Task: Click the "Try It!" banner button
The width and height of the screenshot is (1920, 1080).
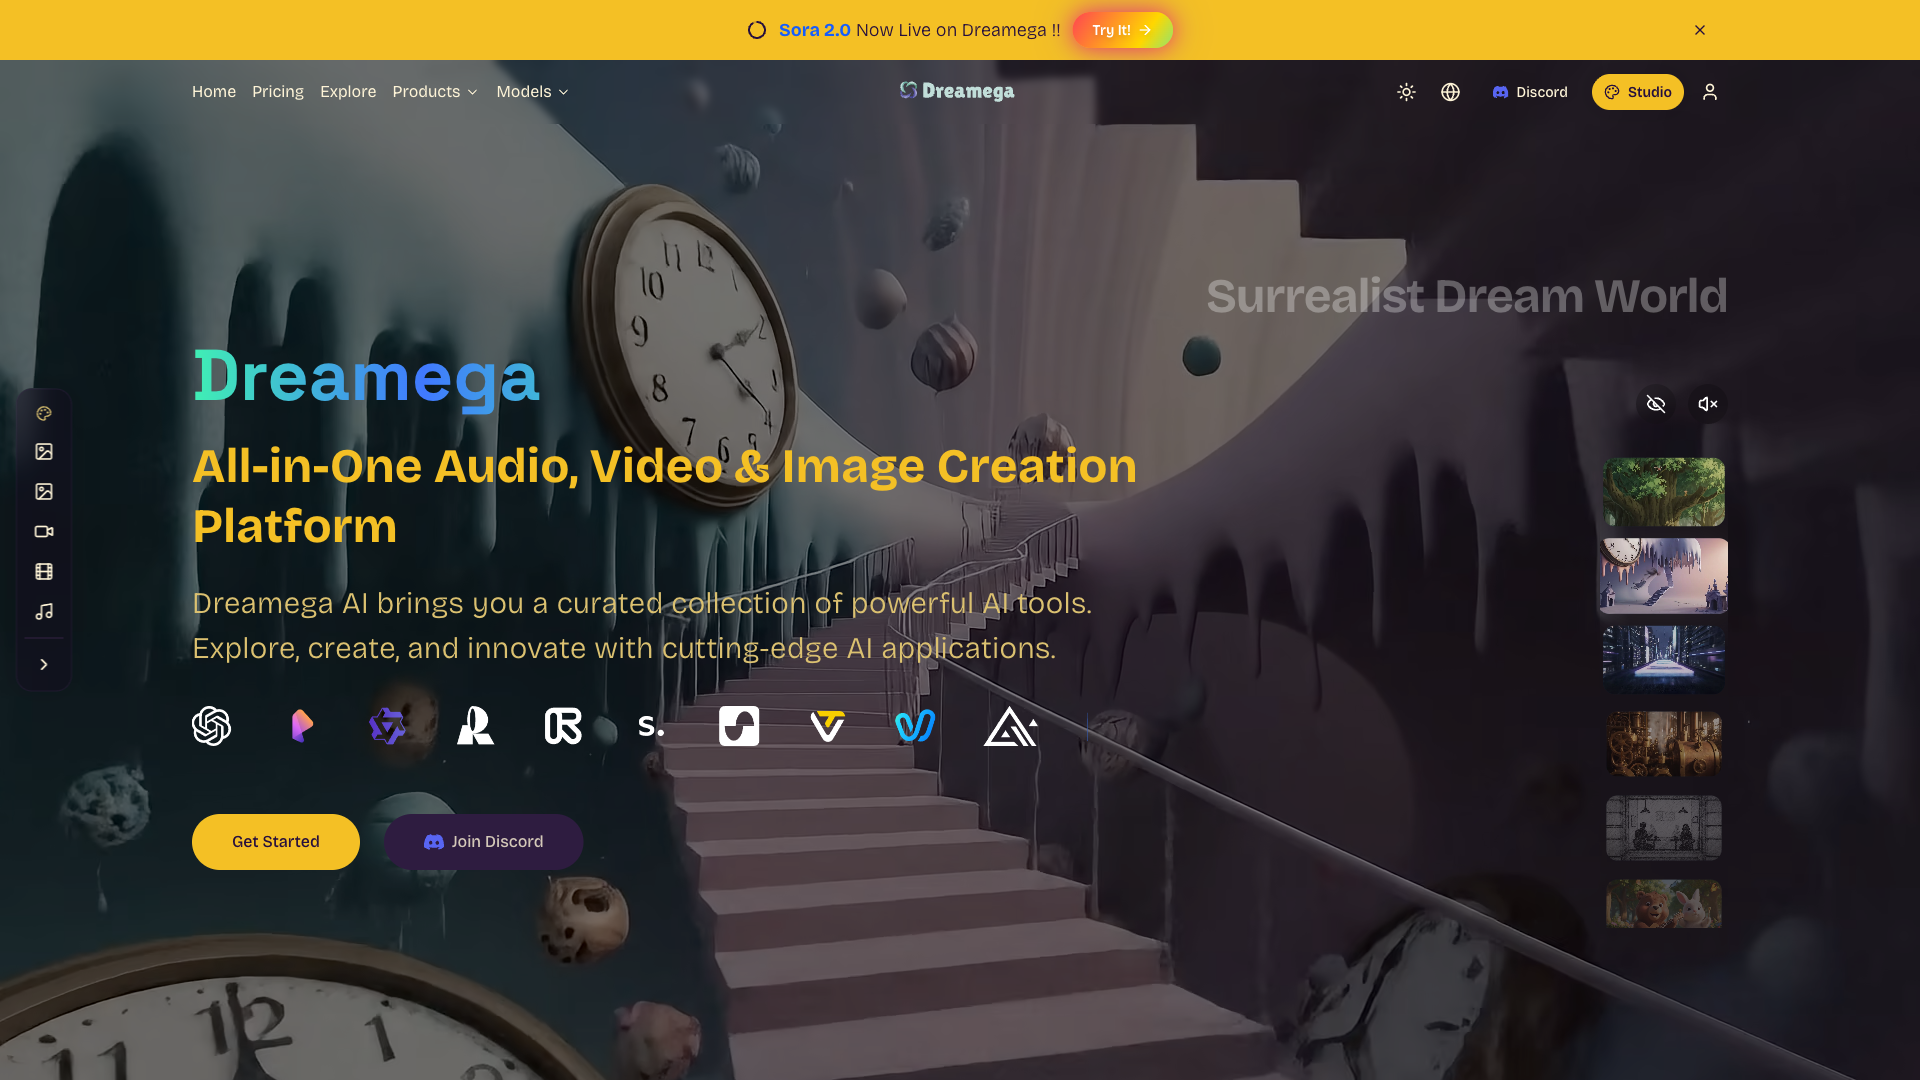Action: tap(1122, 30)
